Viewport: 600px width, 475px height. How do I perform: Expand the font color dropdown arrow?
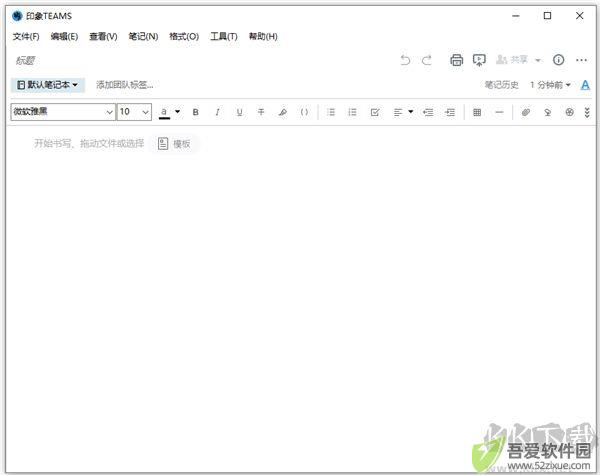178,112
